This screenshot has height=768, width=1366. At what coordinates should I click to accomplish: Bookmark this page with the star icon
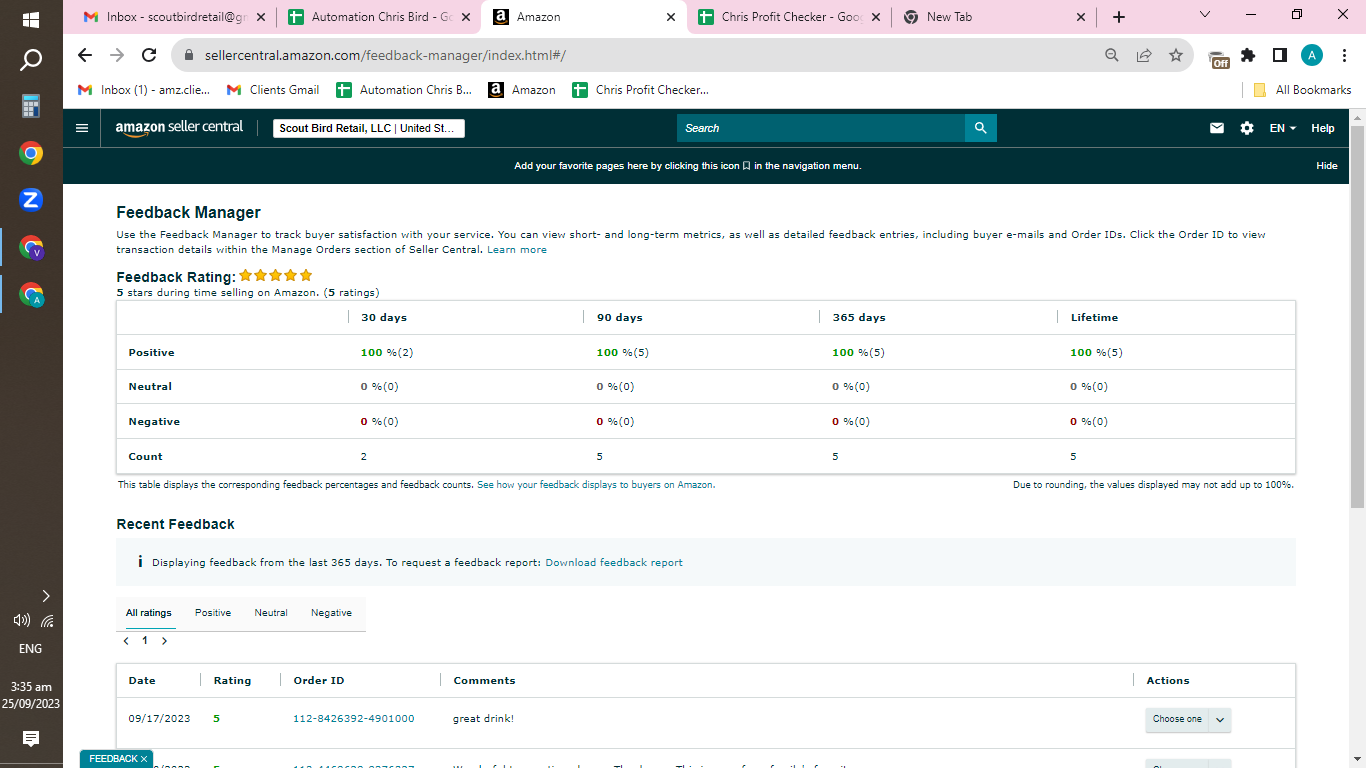point(1176,56)
